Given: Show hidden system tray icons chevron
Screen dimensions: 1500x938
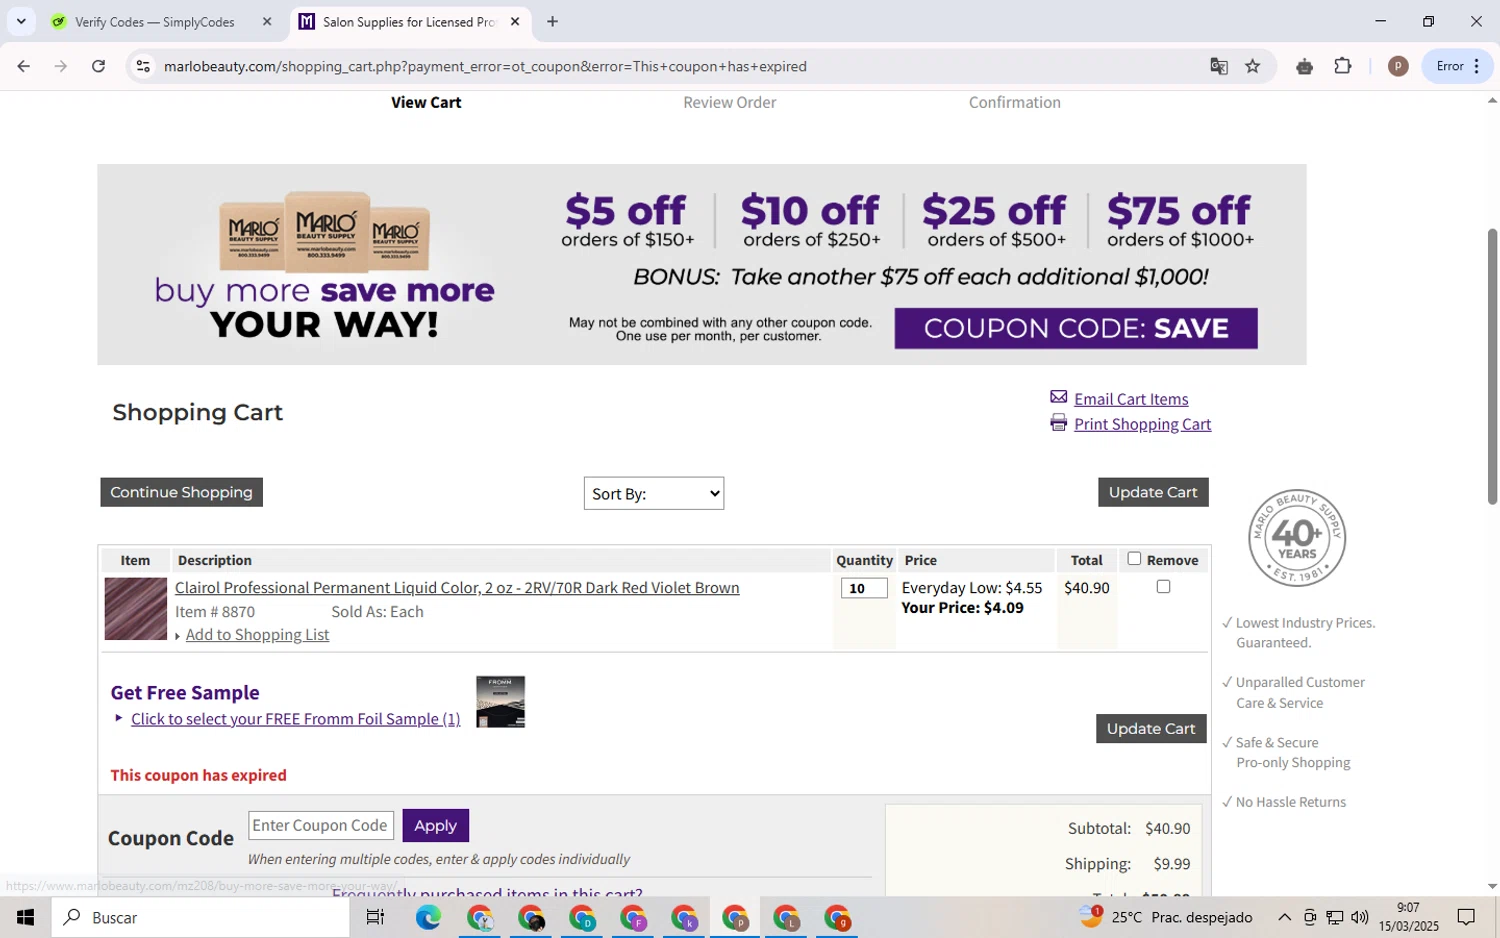Looking at the screenshot, I should [1284, 917].
